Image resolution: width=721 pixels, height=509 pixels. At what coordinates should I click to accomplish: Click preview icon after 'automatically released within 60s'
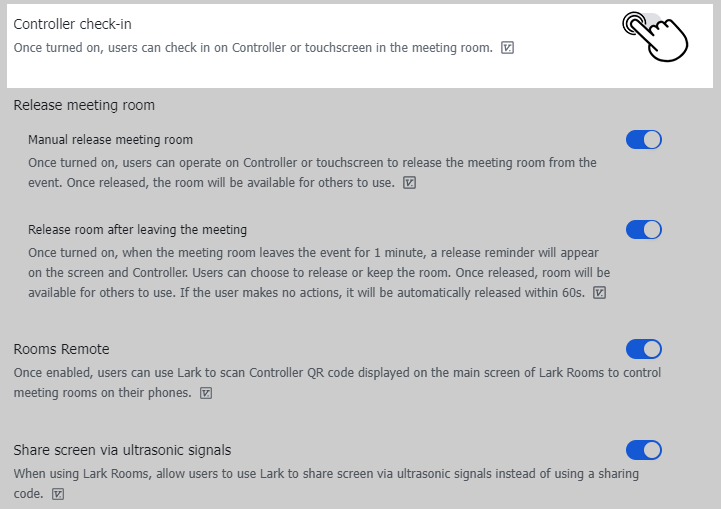[x=599, y=293]
